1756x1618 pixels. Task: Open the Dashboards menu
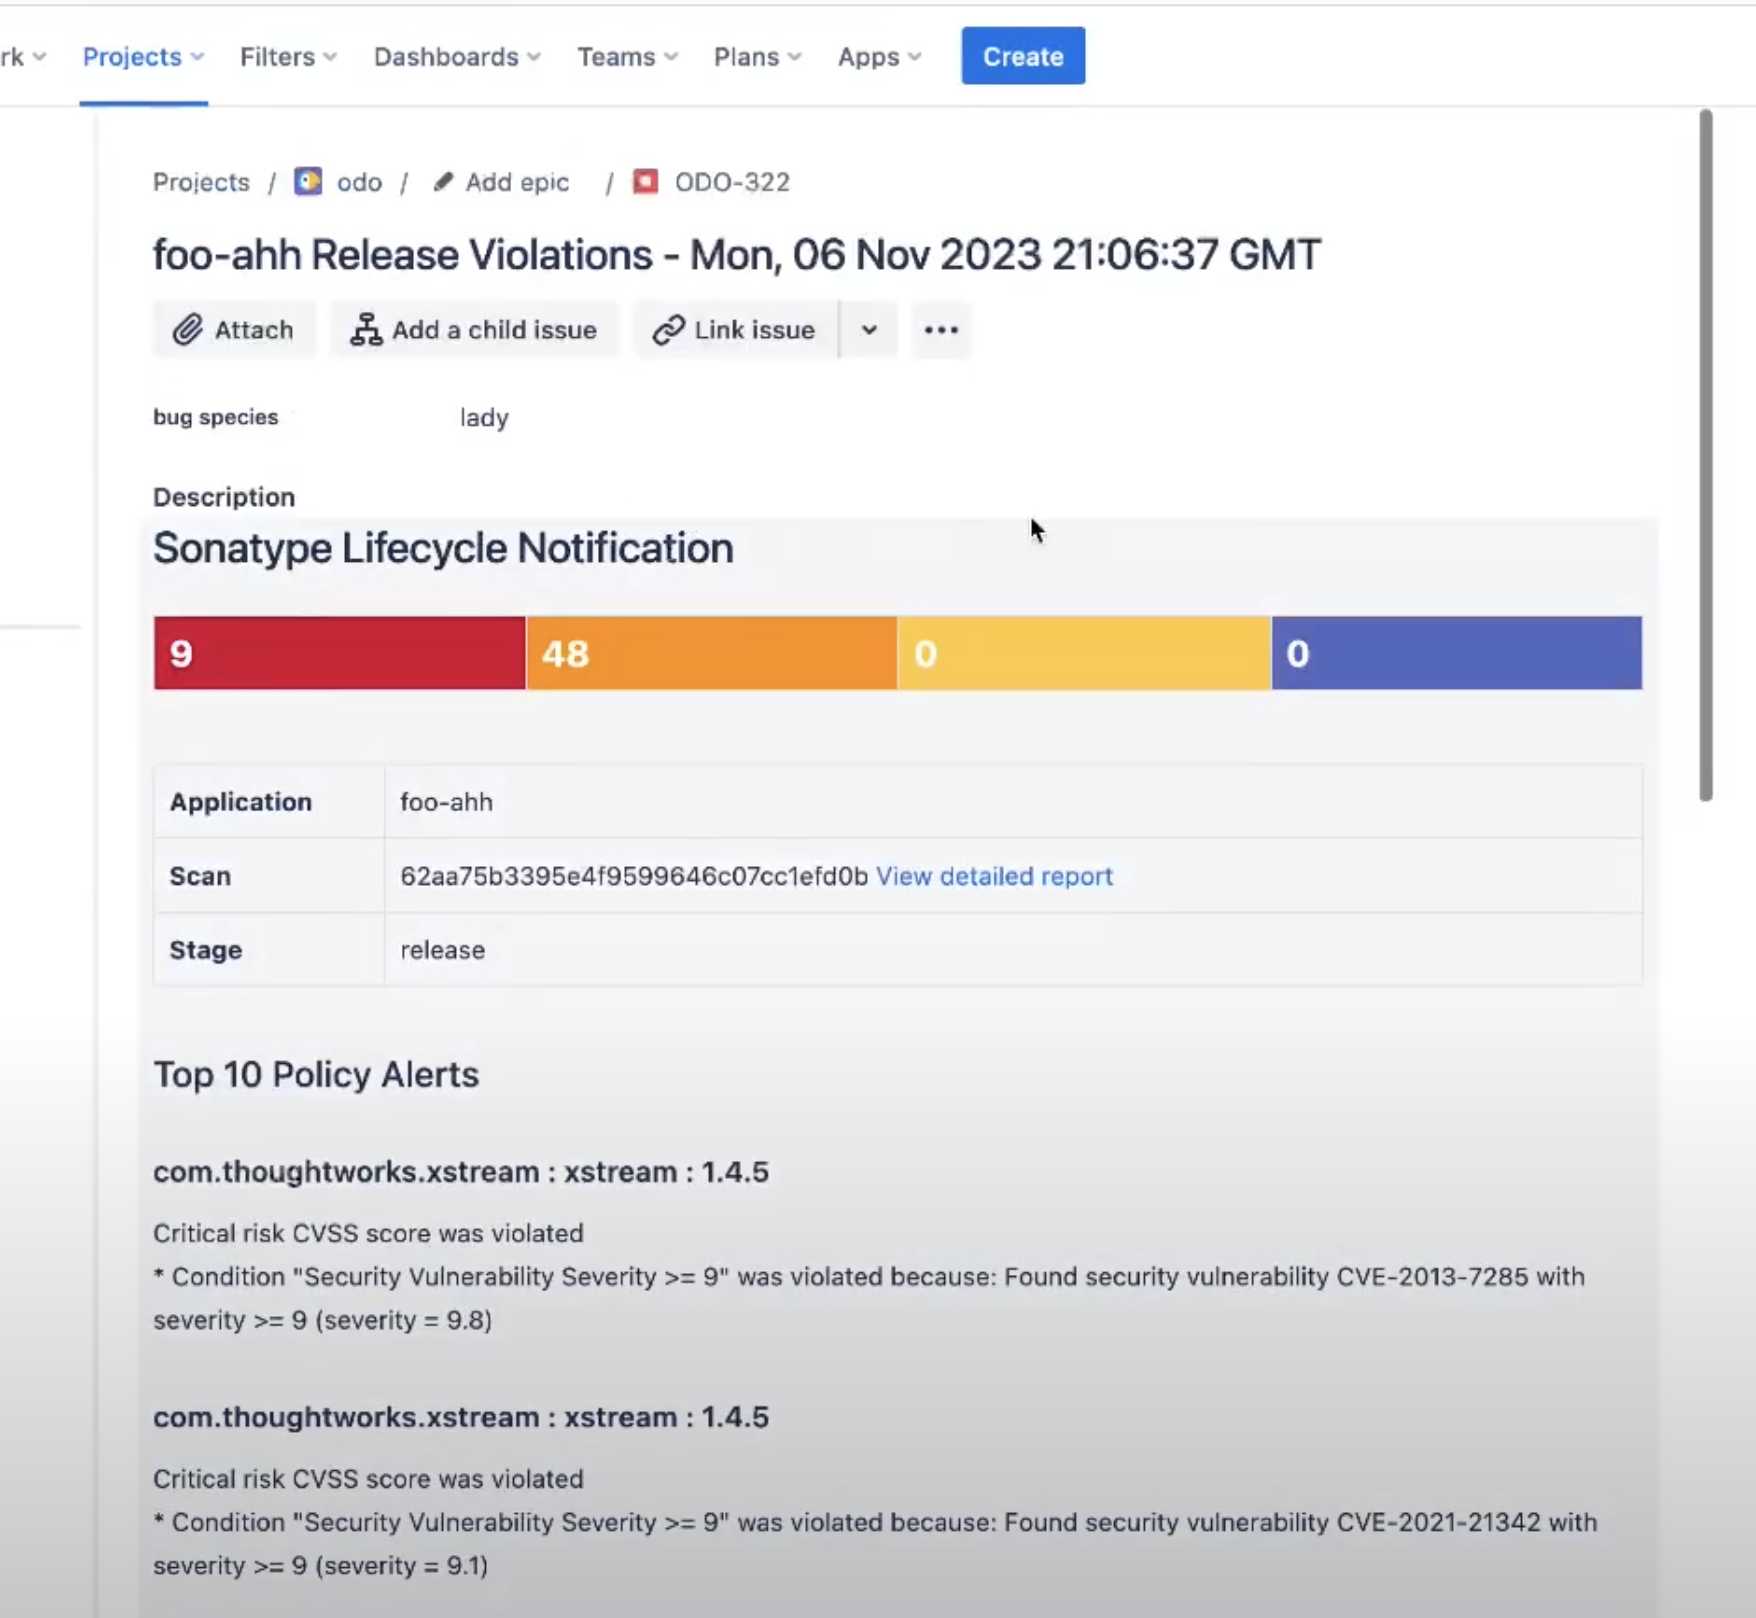(457, 57)
